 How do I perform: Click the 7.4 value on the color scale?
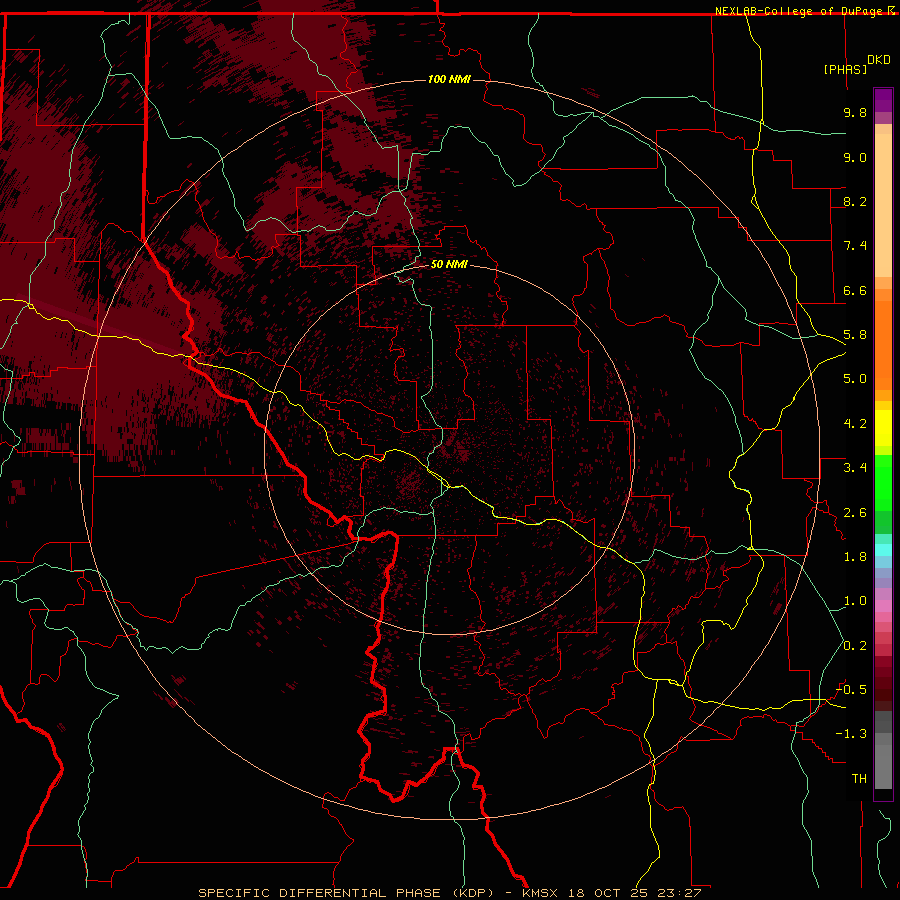[x=855, y=246]
